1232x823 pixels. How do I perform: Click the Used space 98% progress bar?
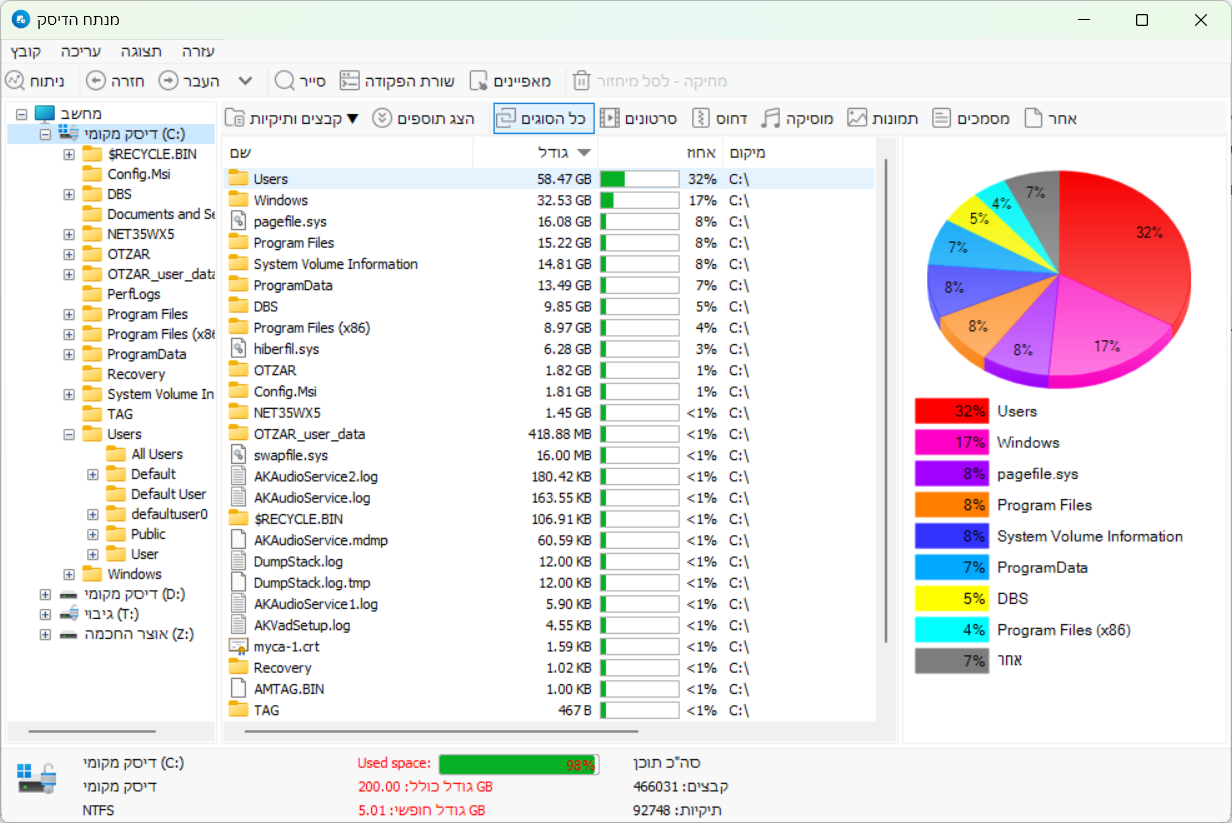click(519, 765)
